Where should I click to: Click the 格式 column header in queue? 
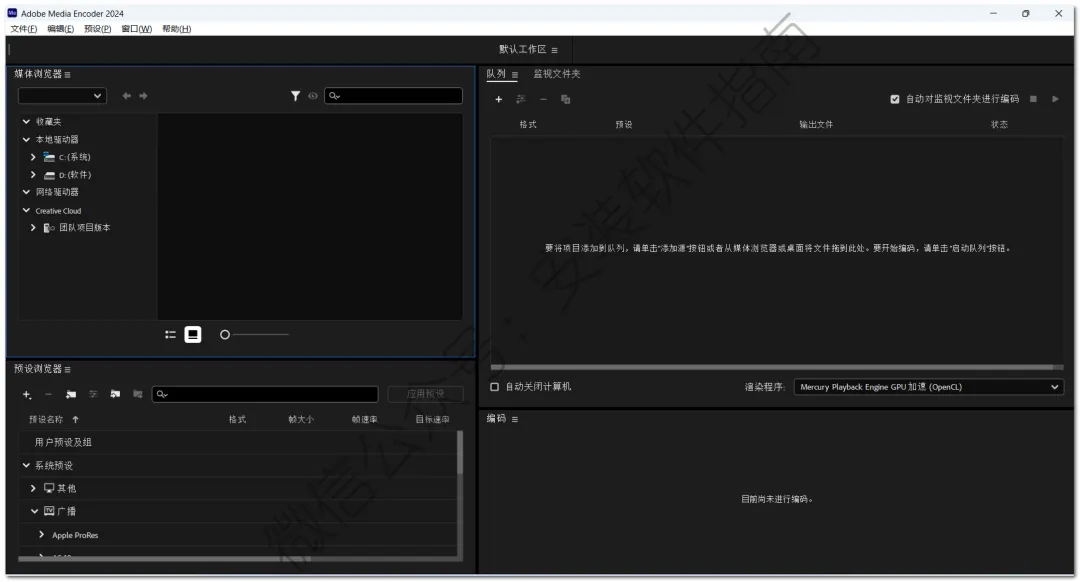528,125
